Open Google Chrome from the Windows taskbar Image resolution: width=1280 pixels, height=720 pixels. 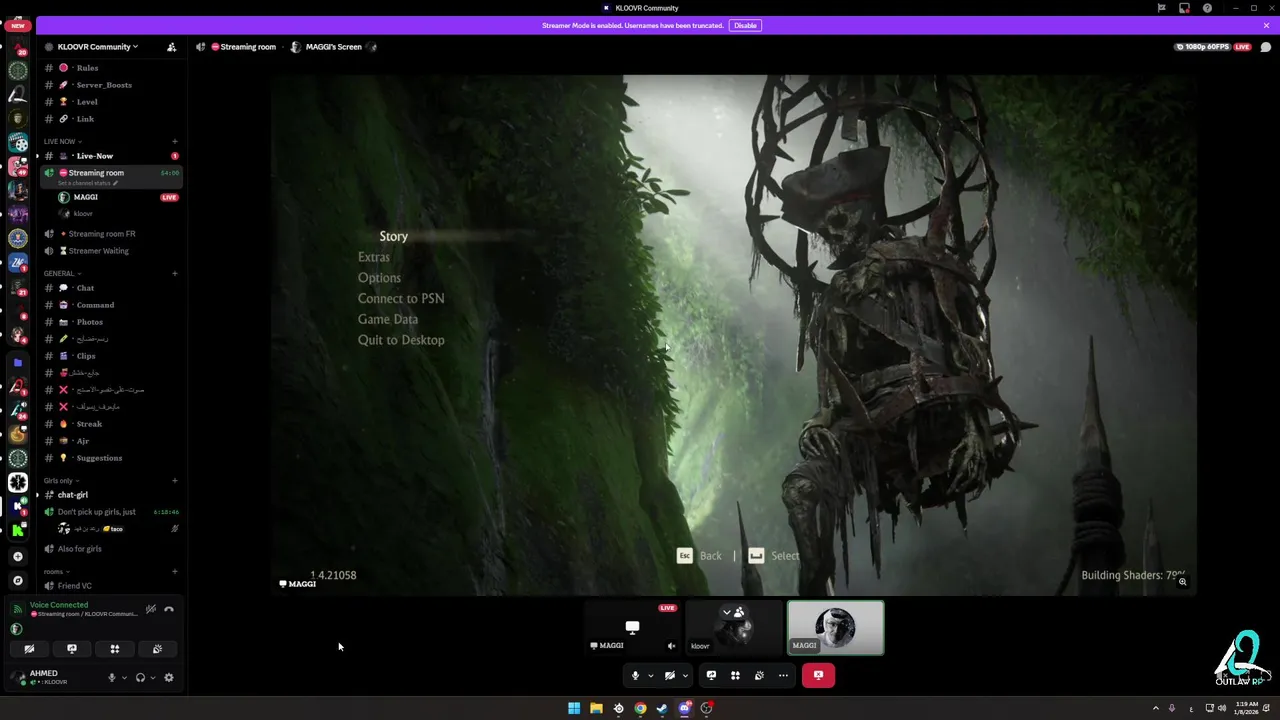point(640,708)
